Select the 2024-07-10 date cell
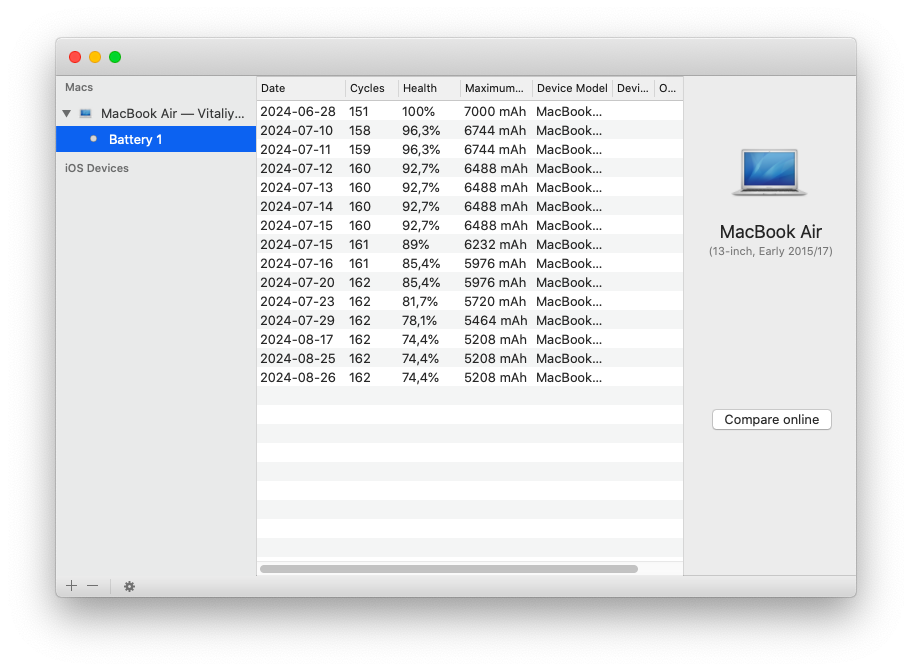The width and height of the screenshot is (912, 671). point(297,130)
